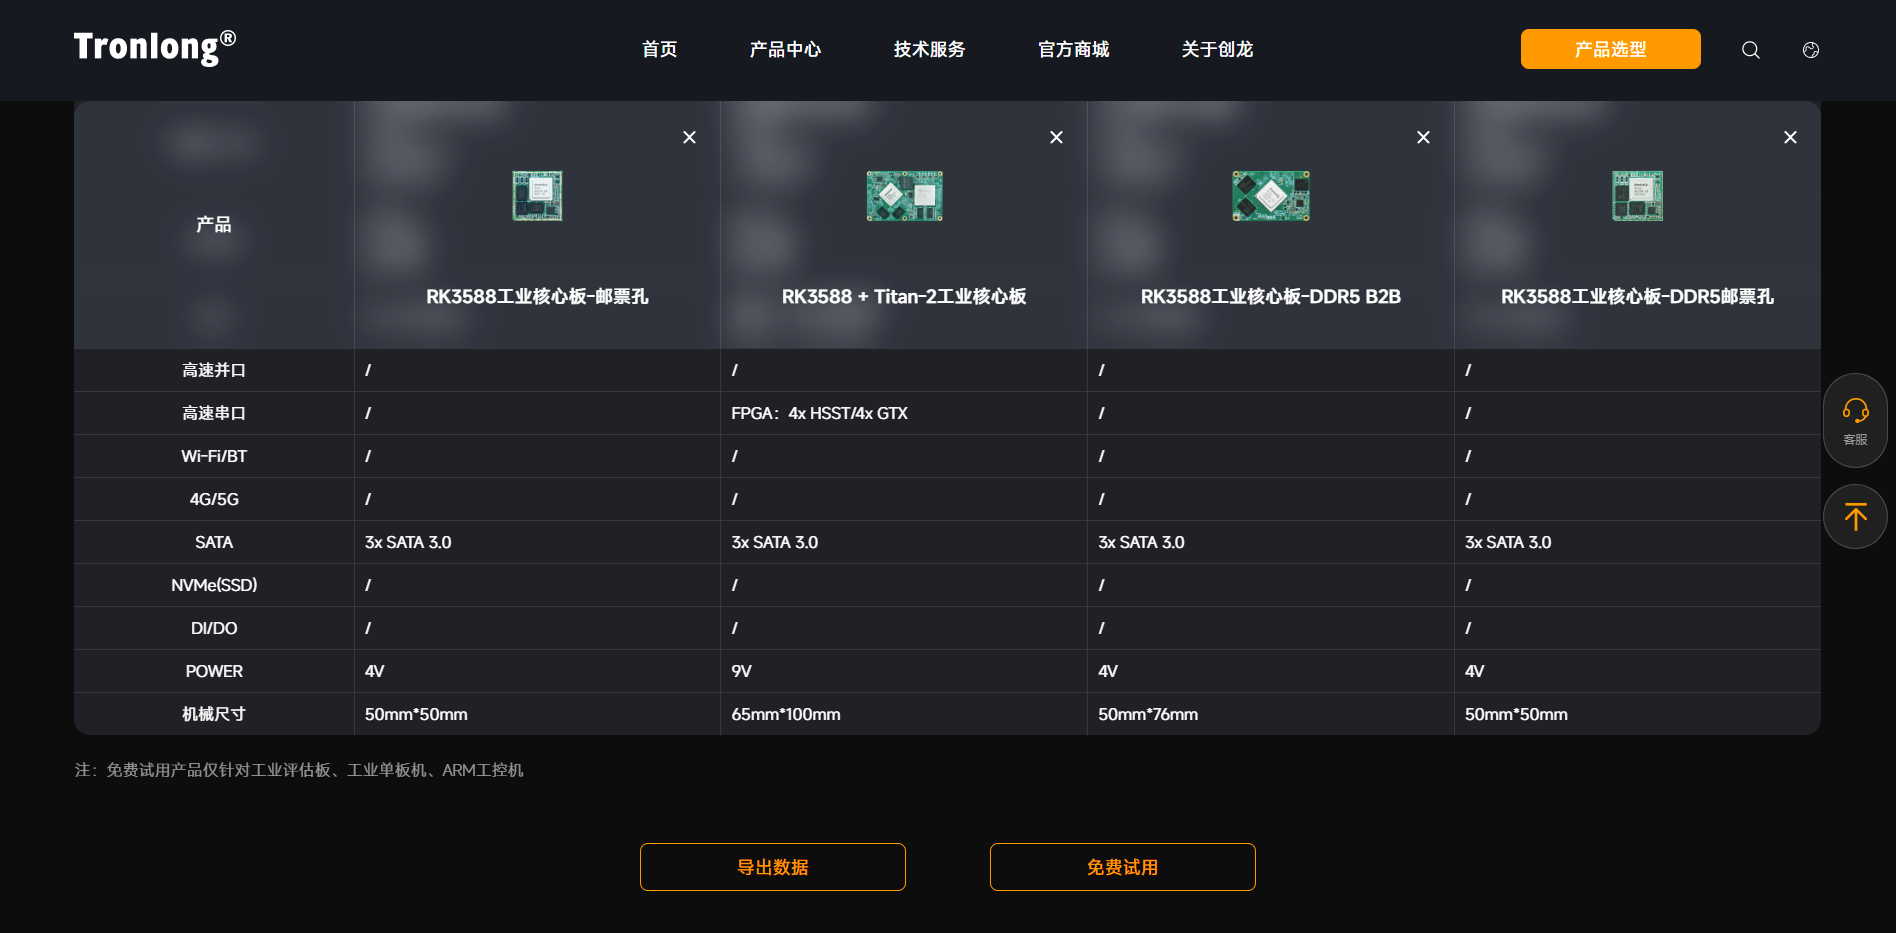Click the 机械尺寸 row label
Viewport: 1896px width, 933px height.
(214, 714)
